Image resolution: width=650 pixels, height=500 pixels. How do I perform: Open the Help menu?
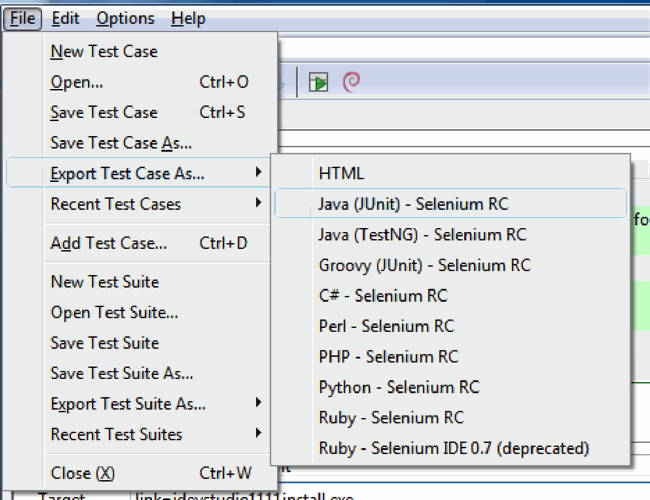188,18
